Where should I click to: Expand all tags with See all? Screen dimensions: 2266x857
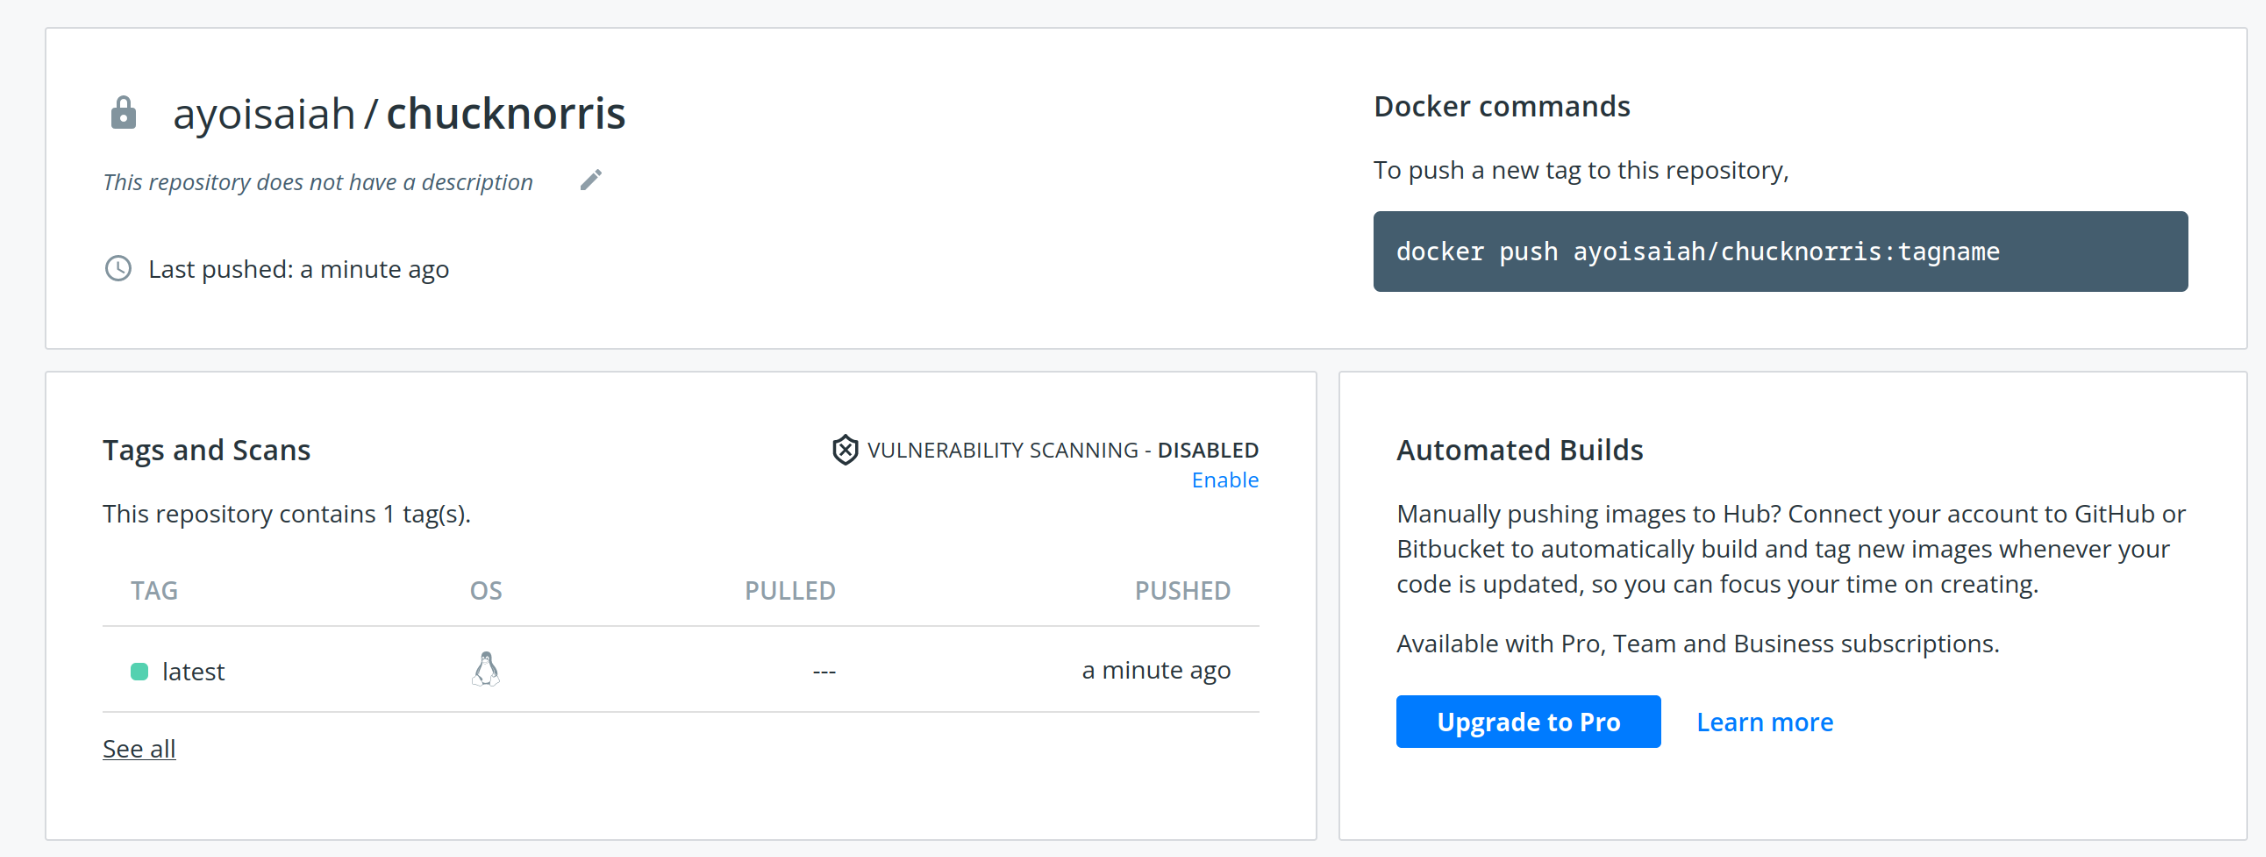[x=138, y=747]
